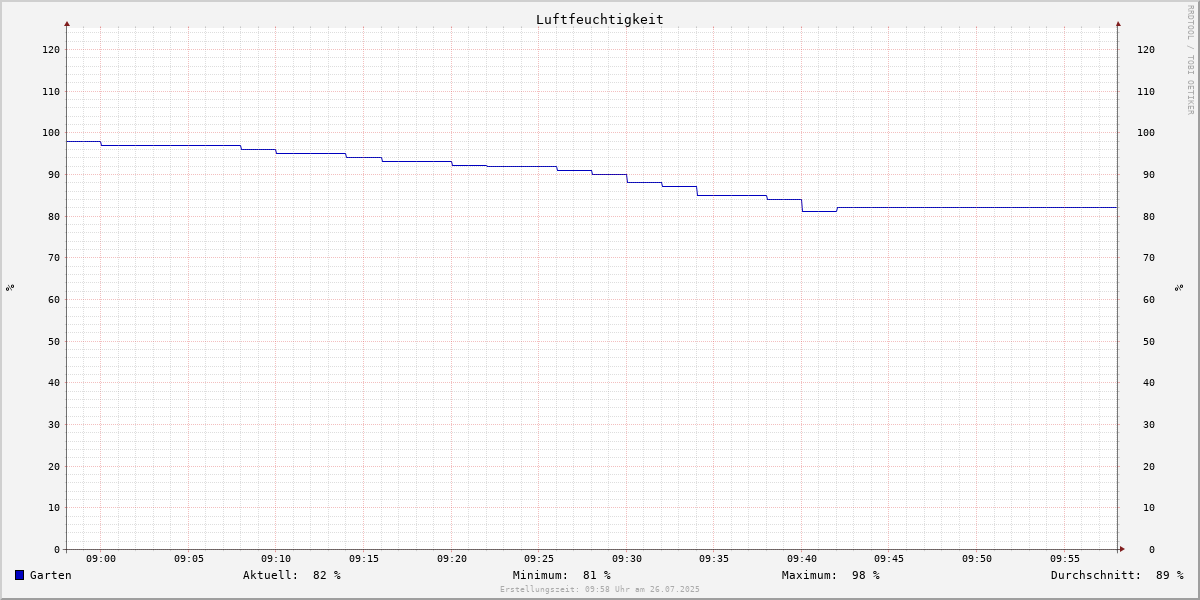Click the chart title Luftfeuchtigkeit
This screenshot has height=600, width=1200.
(x=599, y=19)
